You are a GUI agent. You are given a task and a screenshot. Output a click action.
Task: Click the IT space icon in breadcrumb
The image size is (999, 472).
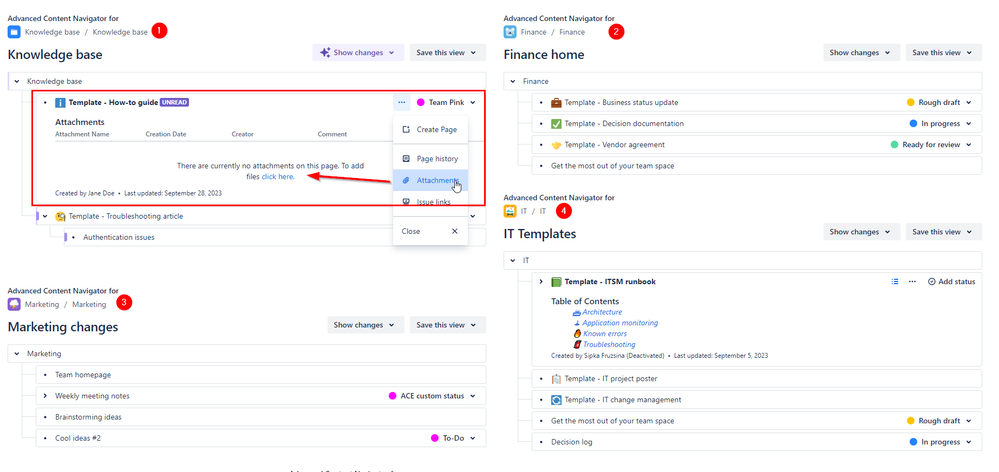click(x=510, y=211)
